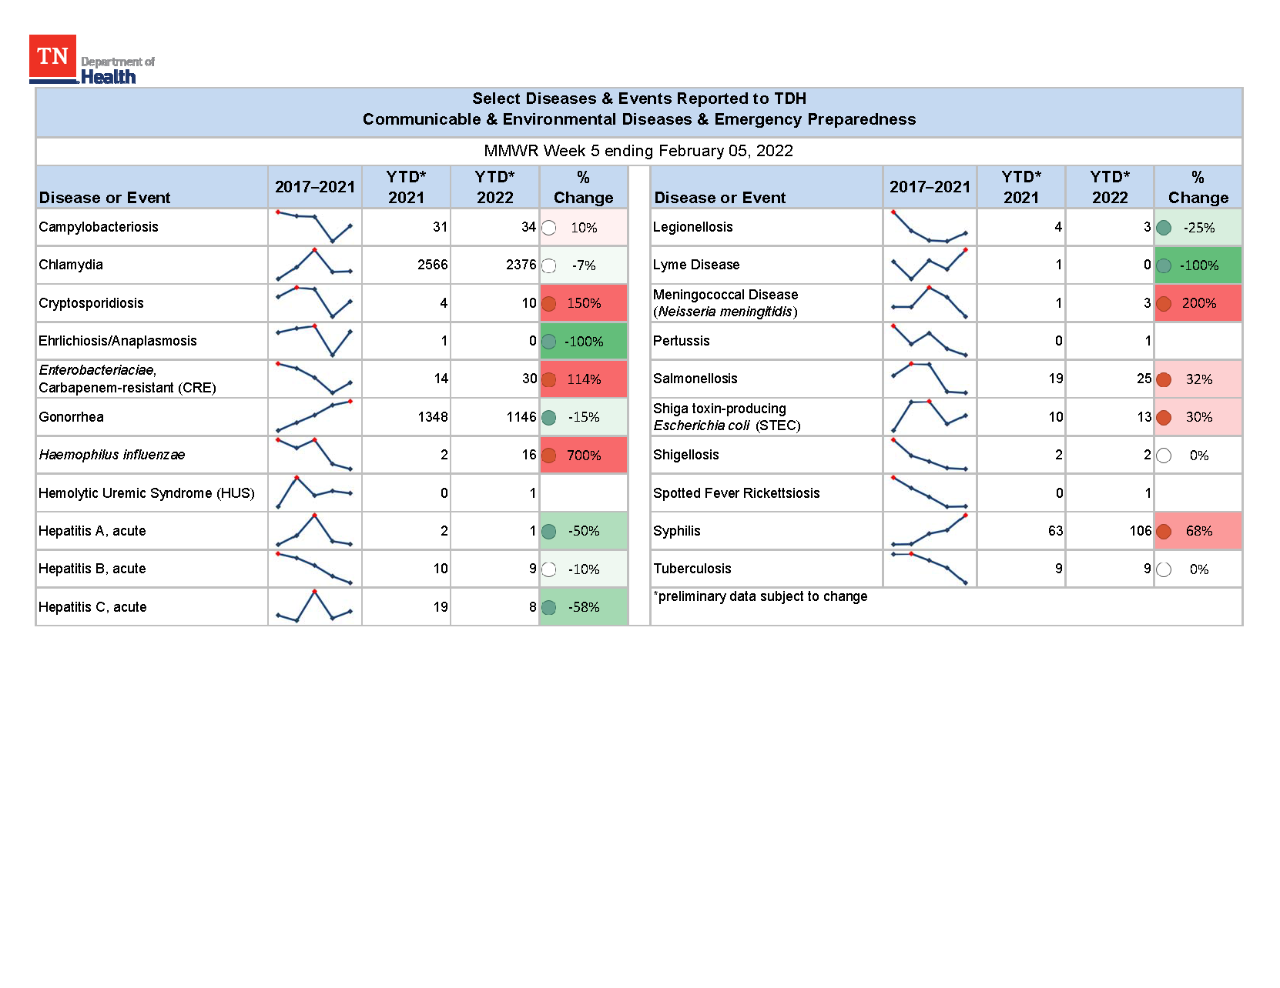The image size is (1280, 988).
Task: Click the Chlamydia 2017–2021 sparkline
Action: pyautogui.click(x=314, y=264)
